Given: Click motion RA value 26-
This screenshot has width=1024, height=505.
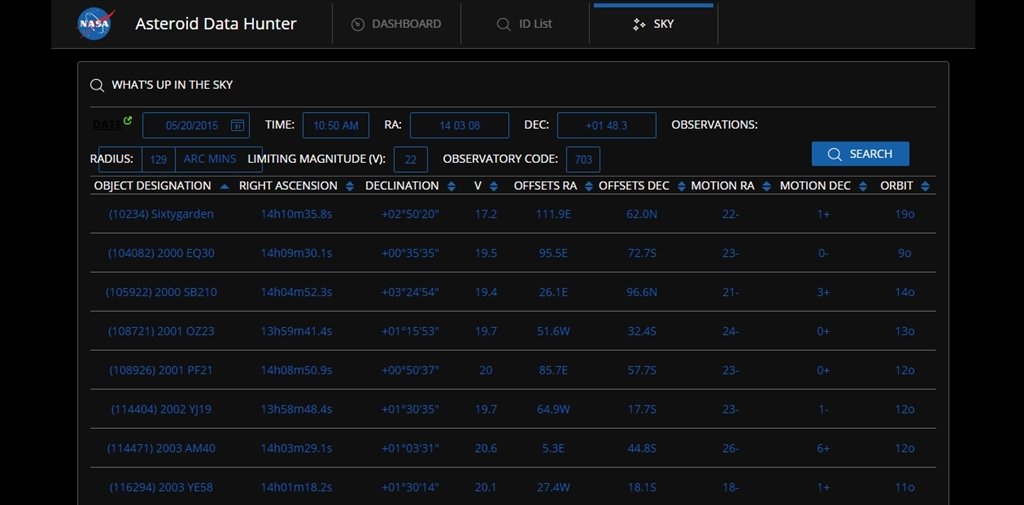Looking at the screenshot, I should tap(730, 449).
